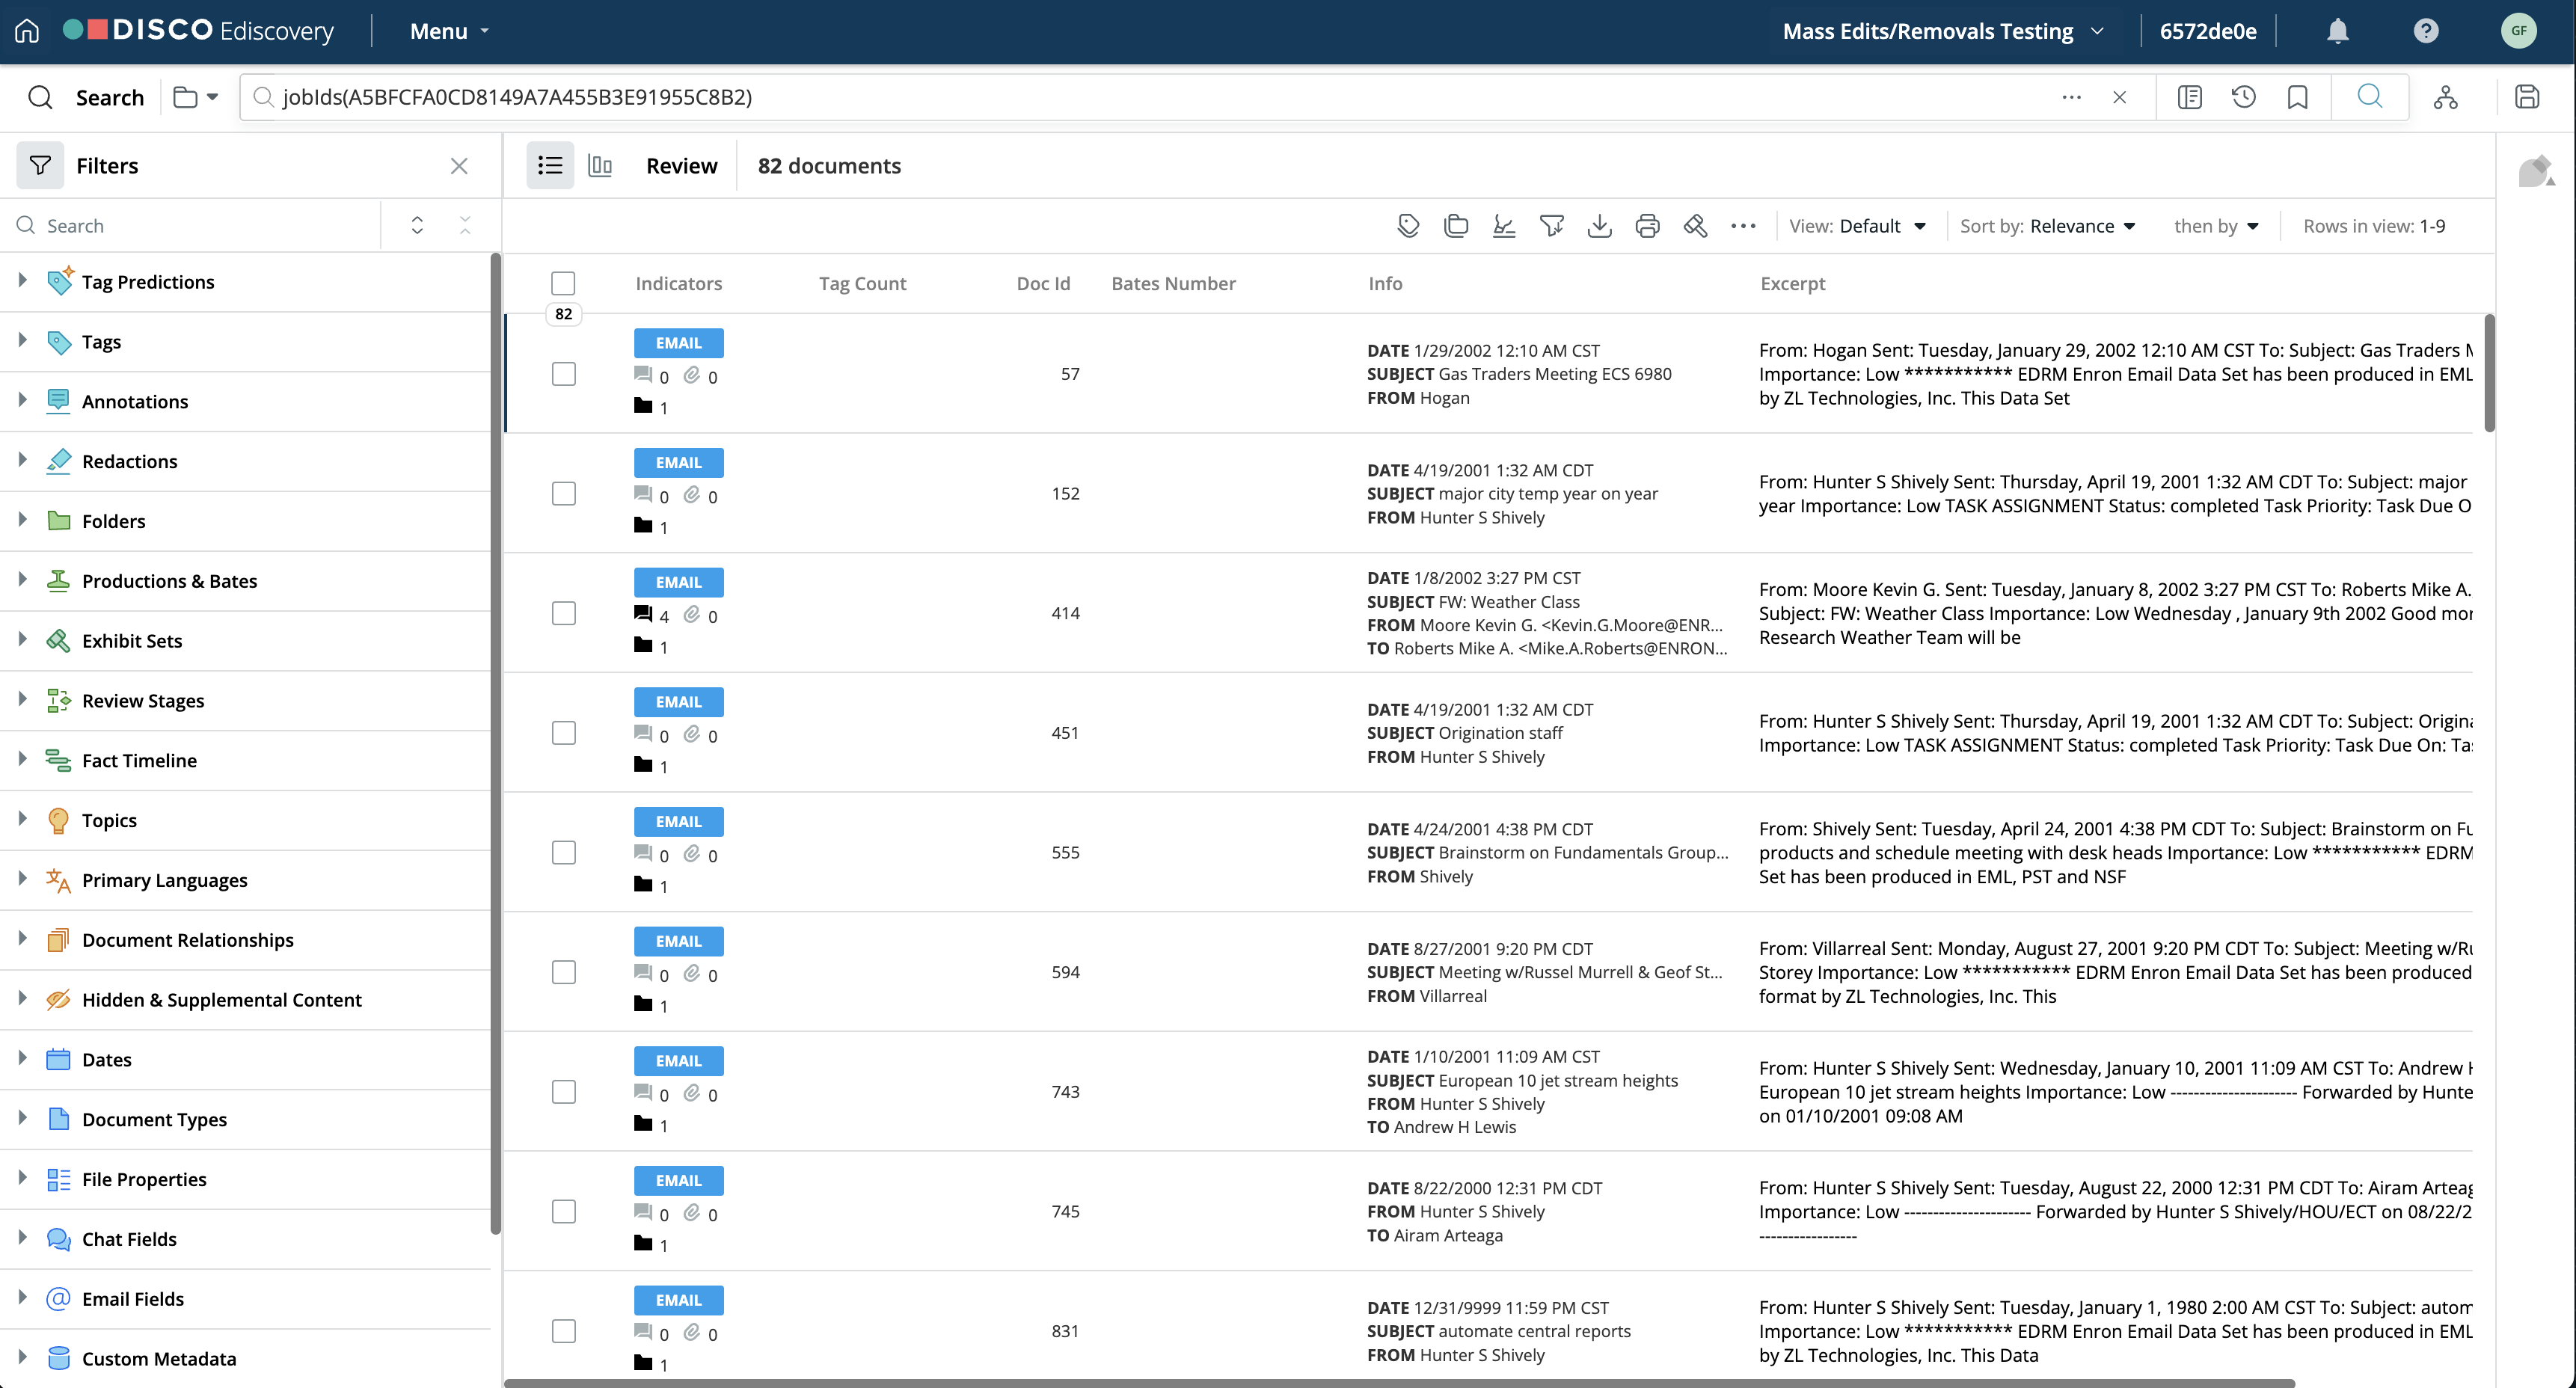Open EMAIL badge of document 414
The height and width of the screenshot is (1388, 2576).
[678, 582]
